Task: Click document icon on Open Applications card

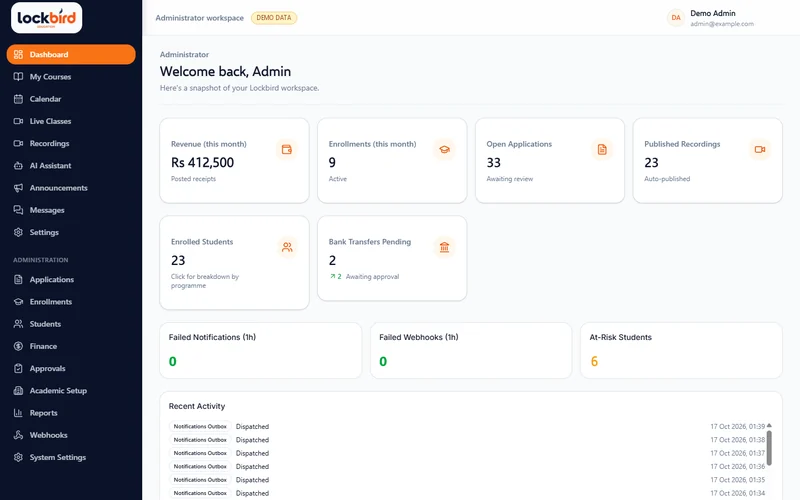Action: [602, 149]
